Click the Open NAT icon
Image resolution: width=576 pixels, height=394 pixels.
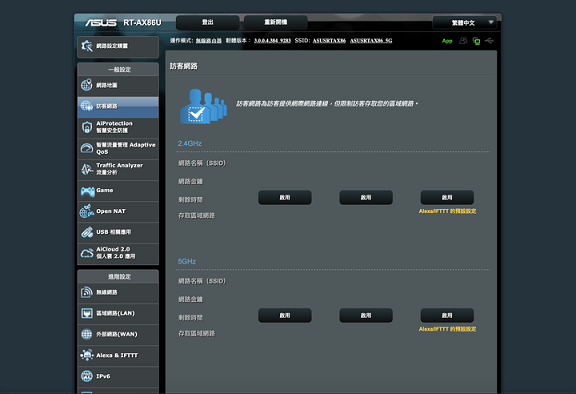coord(87,211)
